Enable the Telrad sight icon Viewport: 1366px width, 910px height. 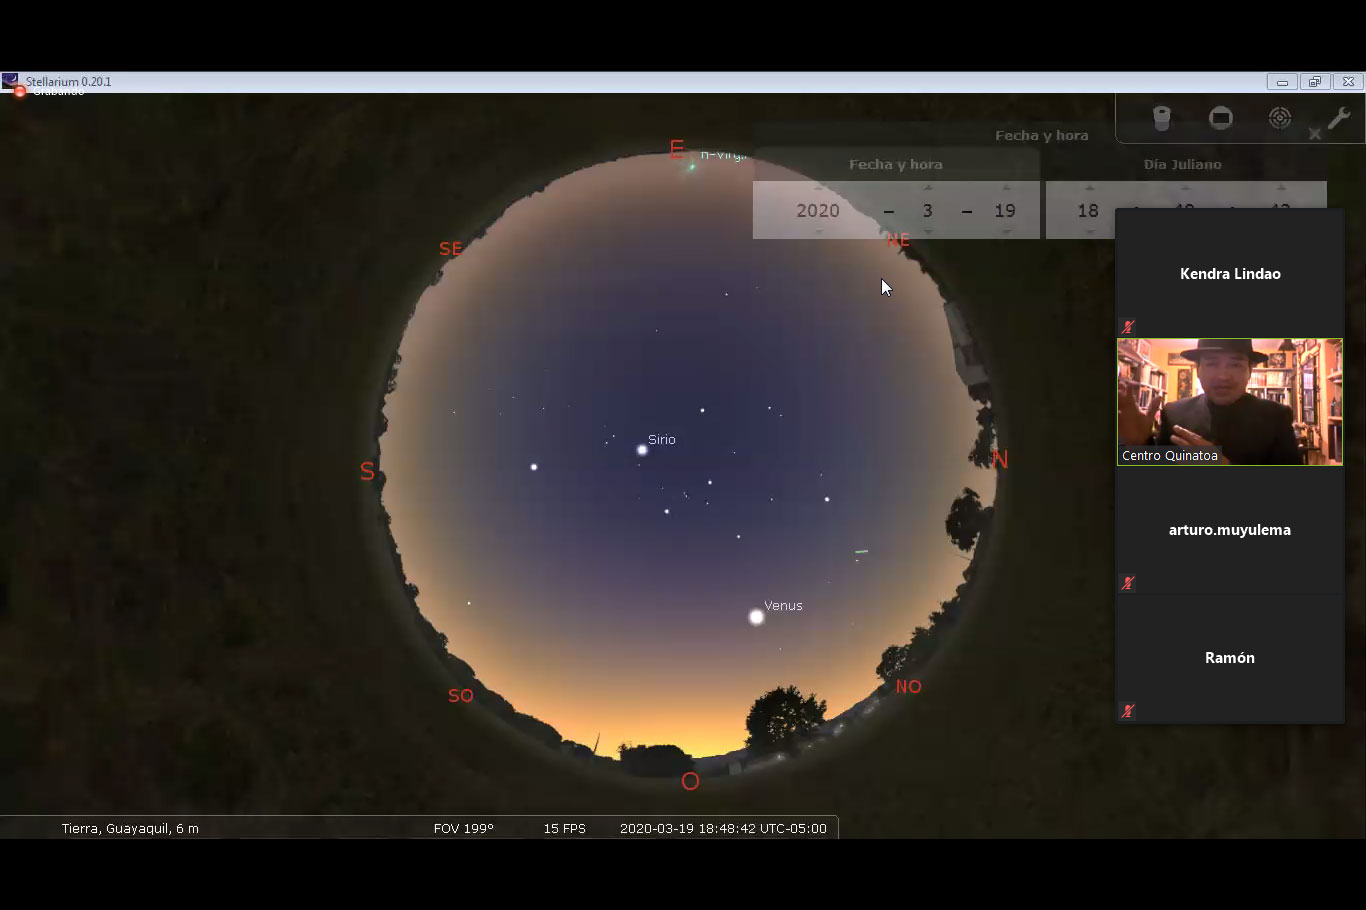coord(1279,118)
